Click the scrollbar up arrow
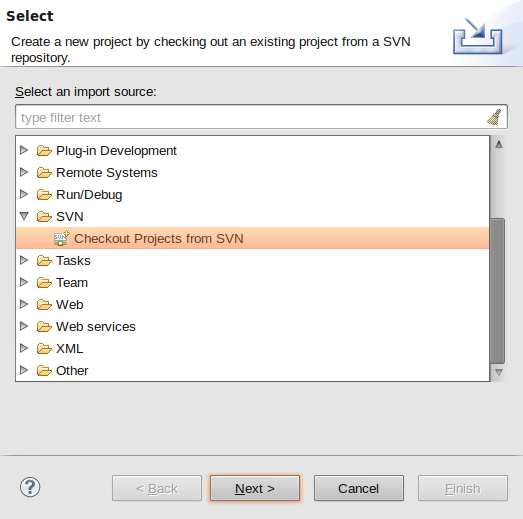Image resolution: width=523 pixels, height=519 pixels. click(x=499, y=144)
